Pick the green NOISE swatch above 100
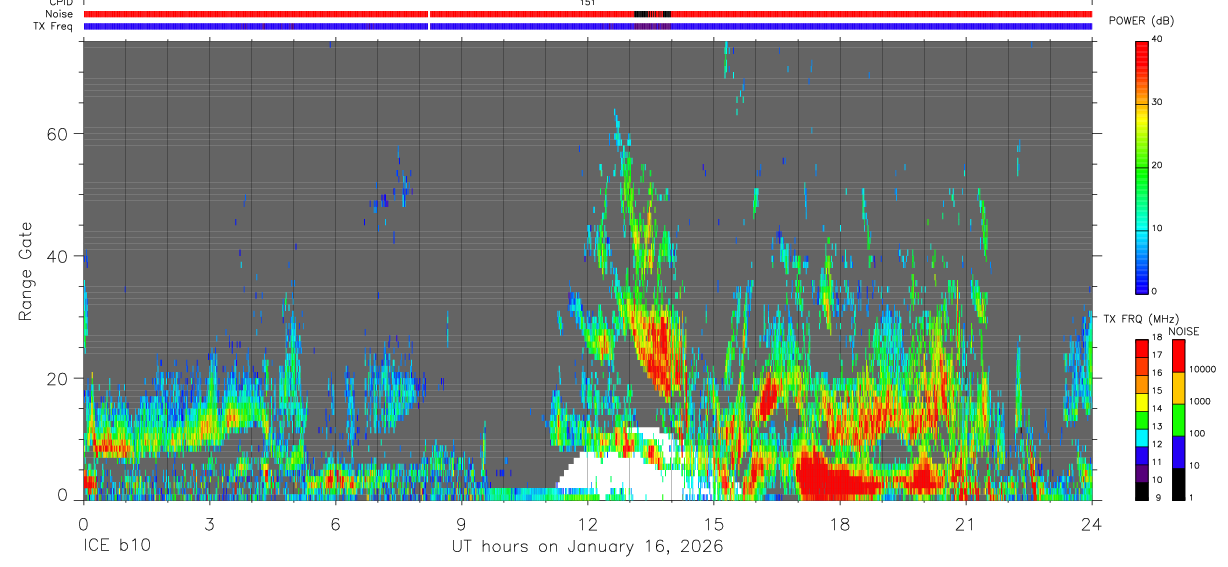The width and height of the screenshot is (1228, 567). (1178, 419)
